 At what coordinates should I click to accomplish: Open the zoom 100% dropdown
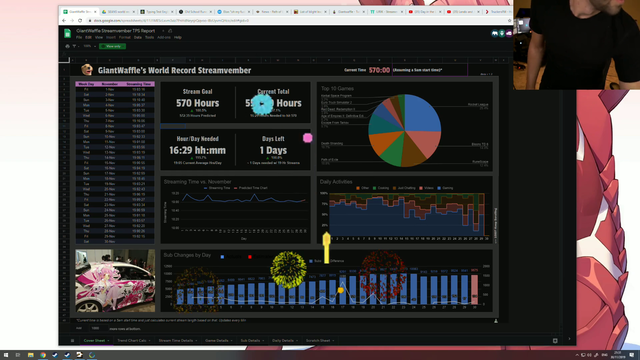click(x=90, y=46)
